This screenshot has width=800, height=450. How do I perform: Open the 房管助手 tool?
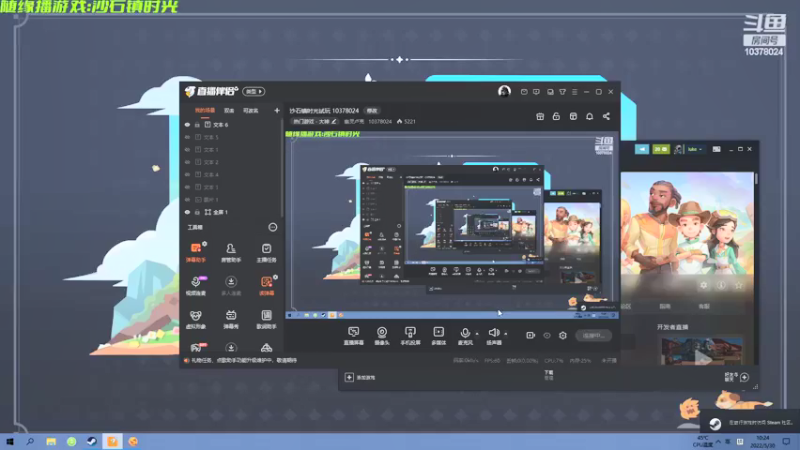(x=231, y=252)
